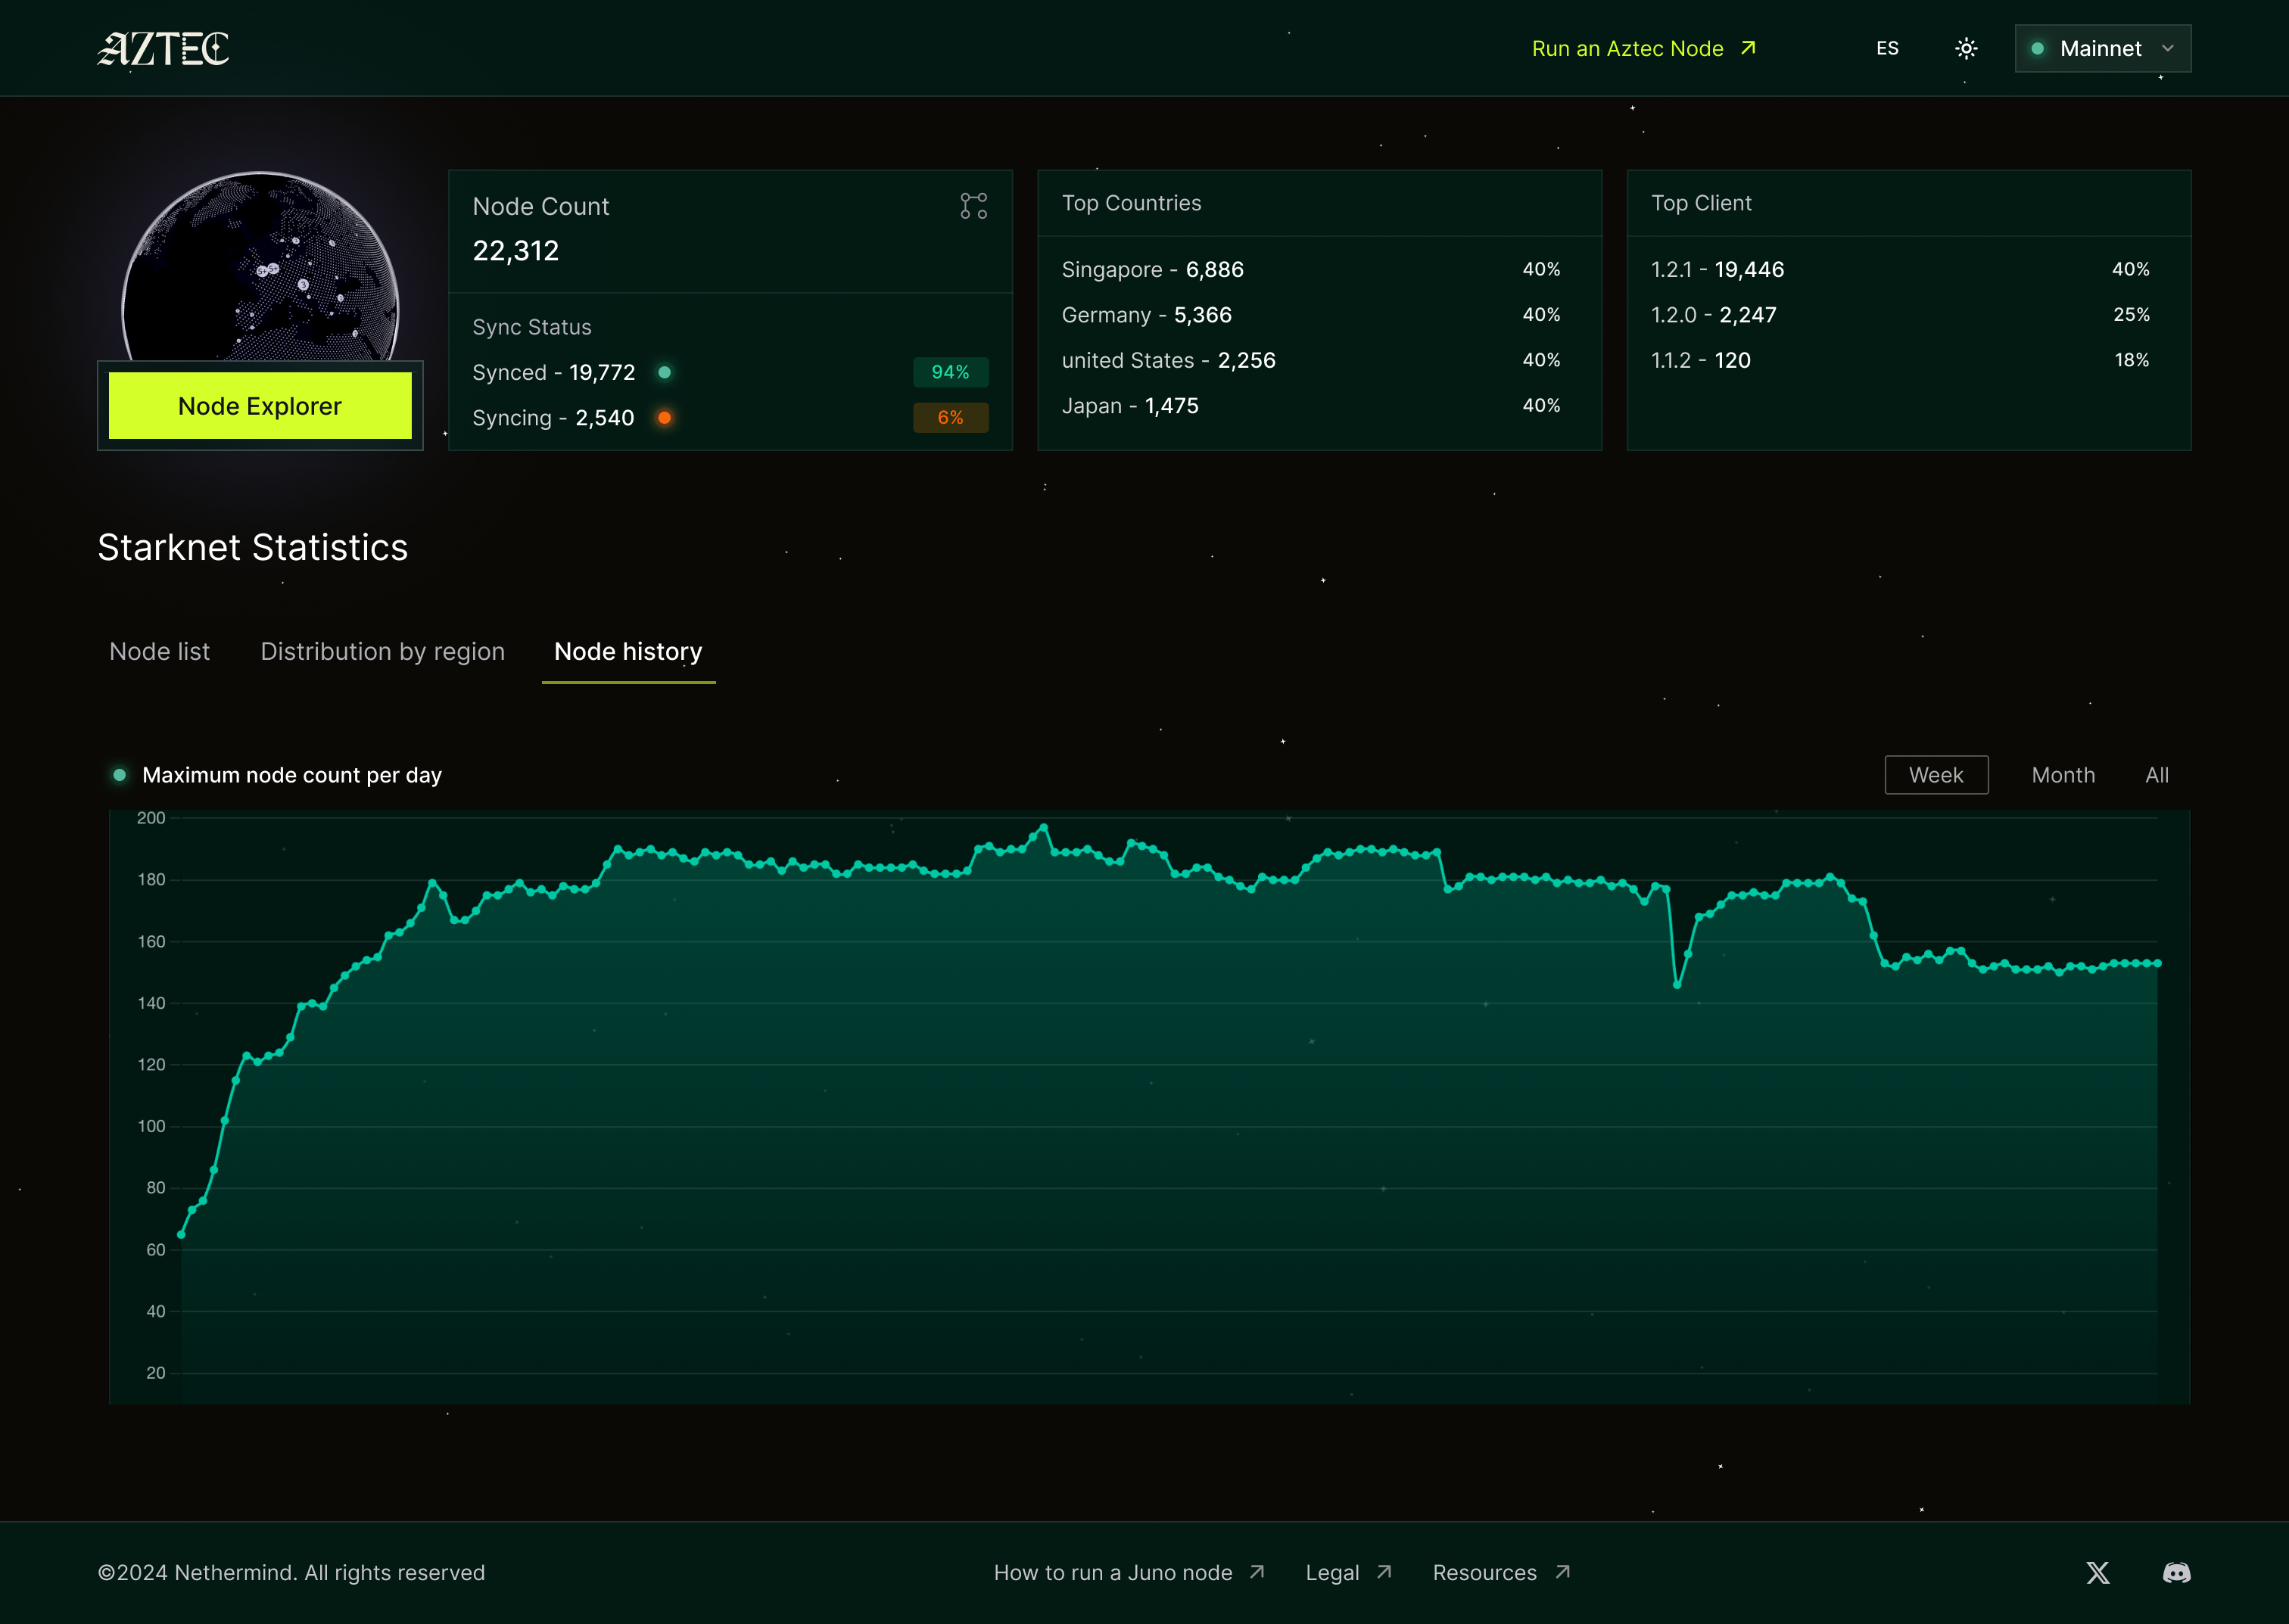Switch language with the ES button
2289x1624 pixels.
point(1887,48)
